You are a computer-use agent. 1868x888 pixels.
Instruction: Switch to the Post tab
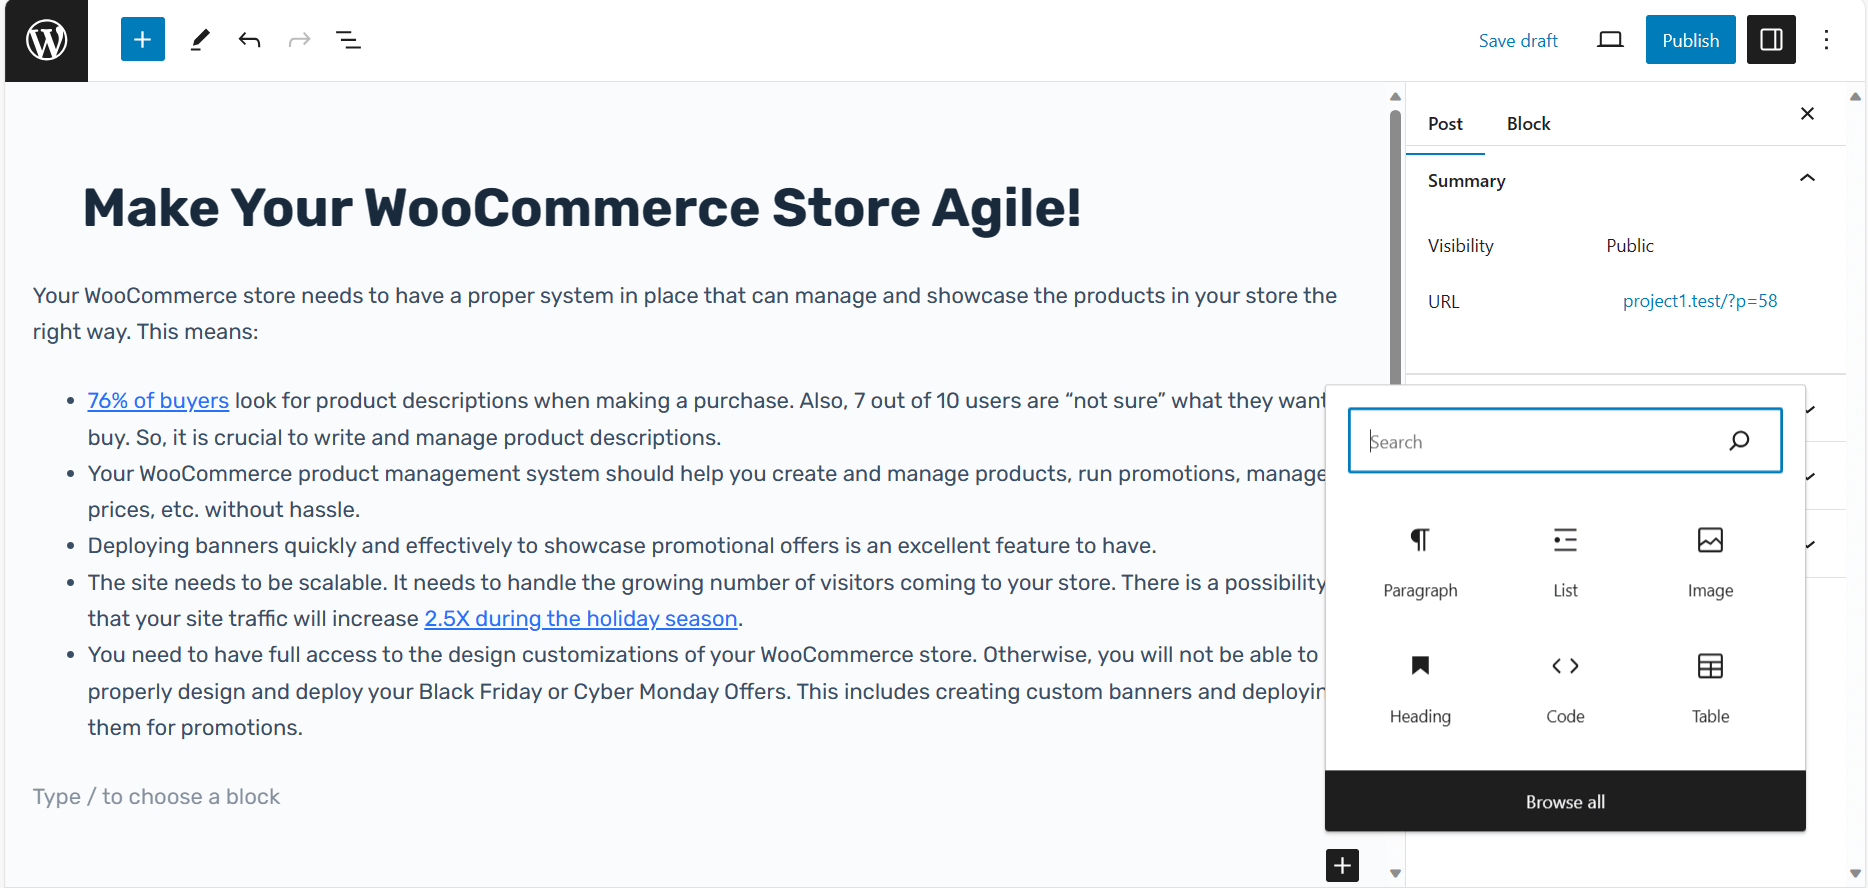[x=1445, y=124]
